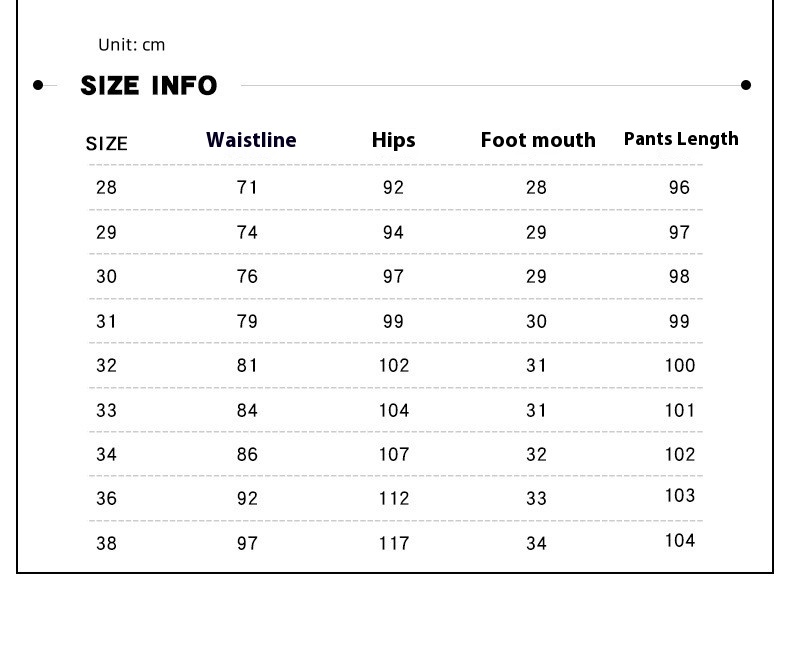Click waistline value 79
Image resolution: width=790 pixels, height=648 pixels.
pyautogui.click(x=247, y=321)
